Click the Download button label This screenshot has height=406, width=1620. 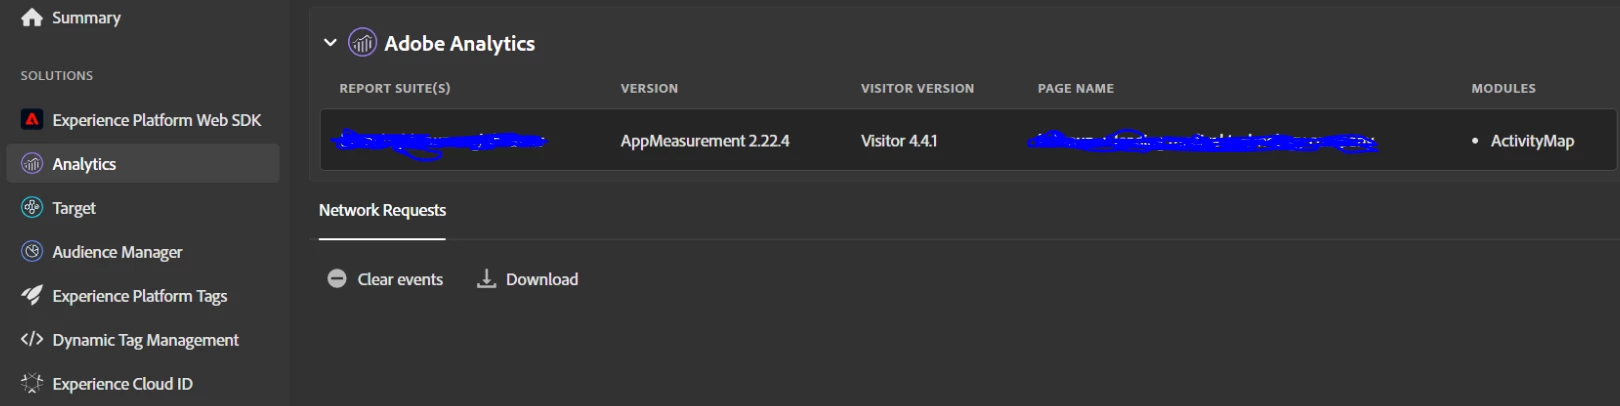tap(542, 279)
